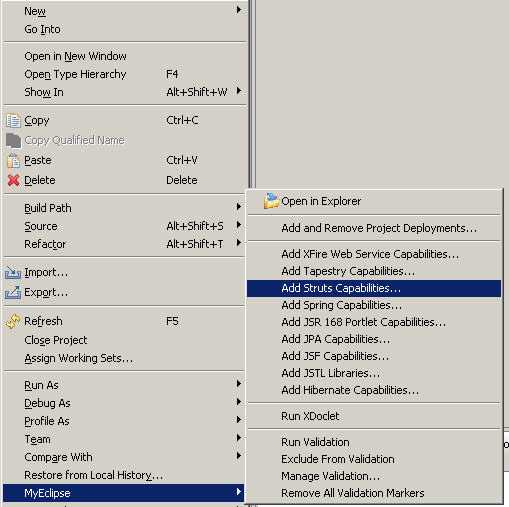Click the grayed Copy Qualified Name icon
Screen dimensions: 509x507
click(x=13, y=140)
